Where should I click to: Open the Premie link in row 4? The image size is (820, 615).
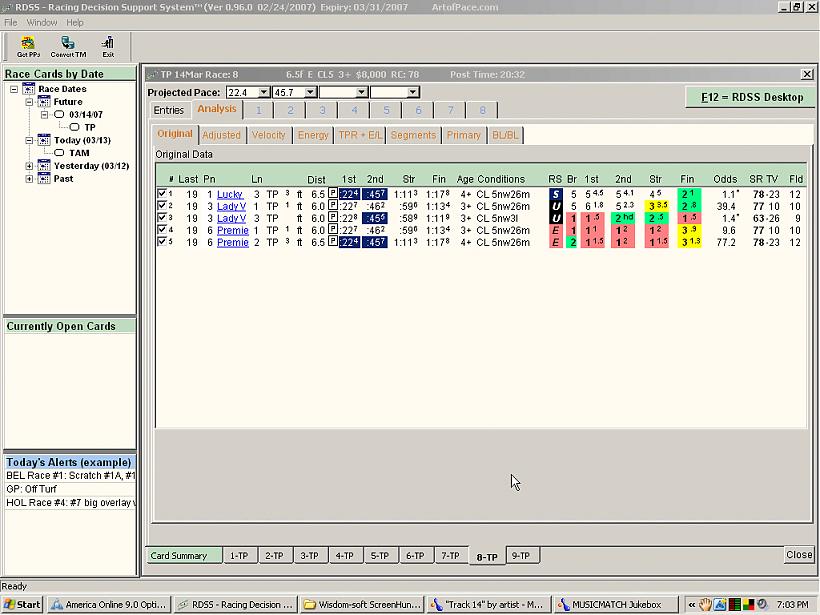click(x=233, y=231)
